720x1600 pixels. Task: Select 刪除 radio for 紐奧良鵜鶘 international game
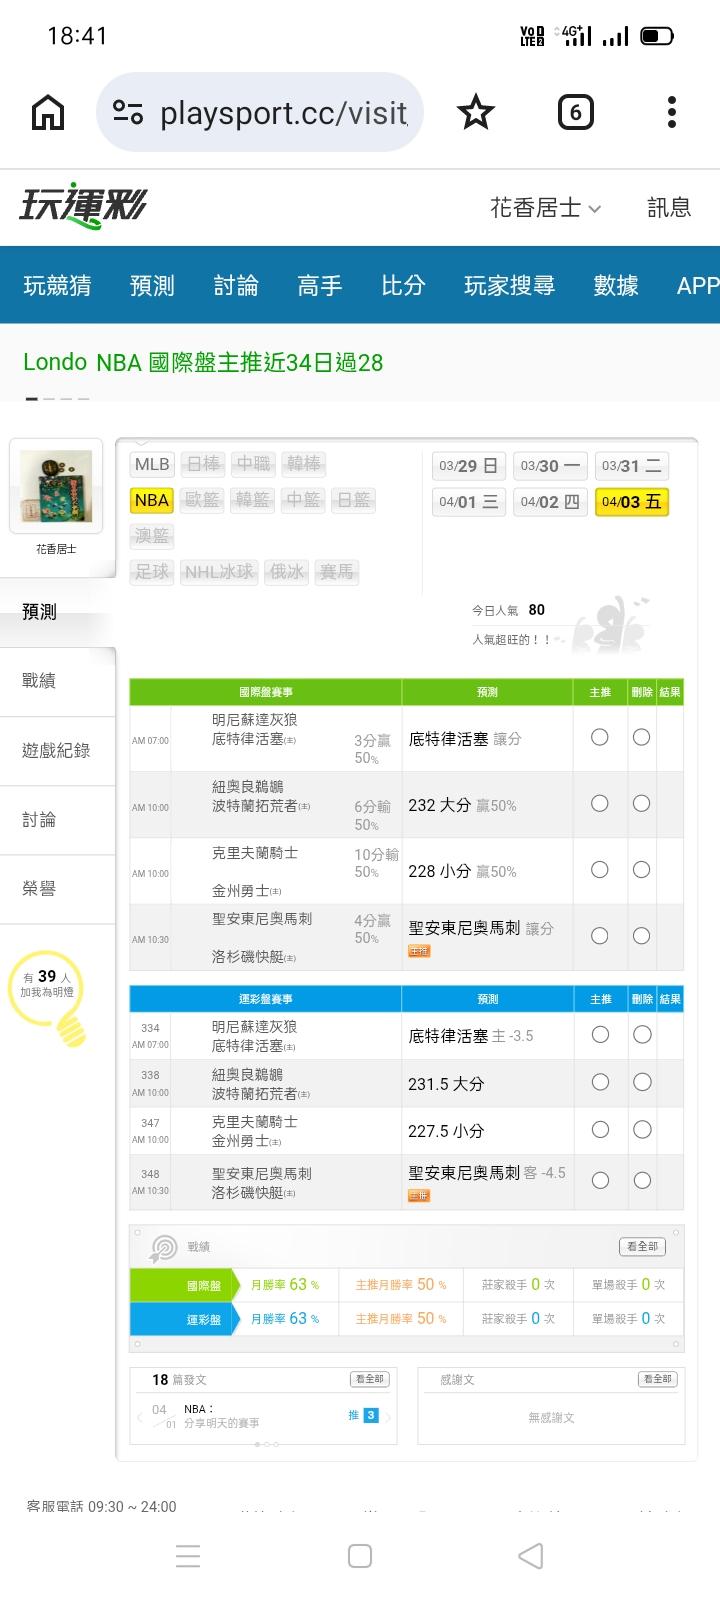point(641,804)
